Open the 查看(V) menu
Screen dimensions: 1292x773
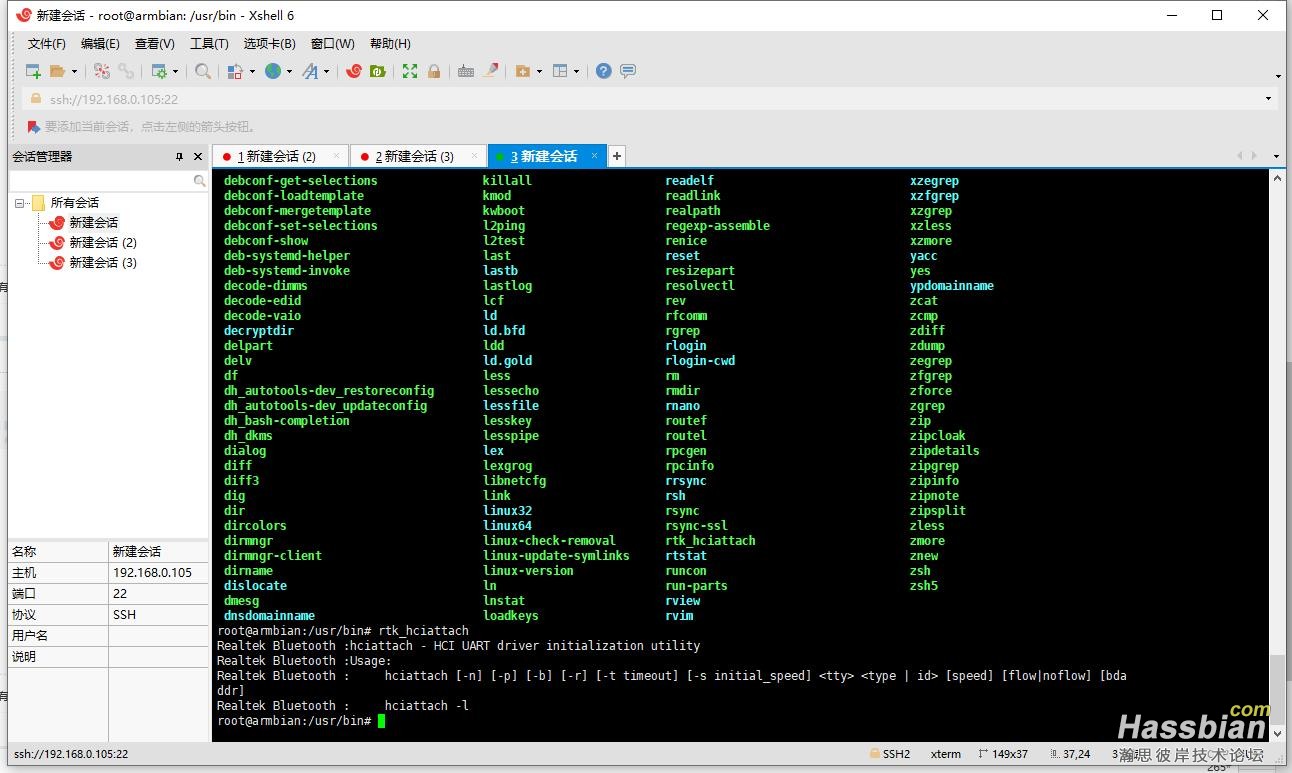pyautogui.click(x=155, y=44)
